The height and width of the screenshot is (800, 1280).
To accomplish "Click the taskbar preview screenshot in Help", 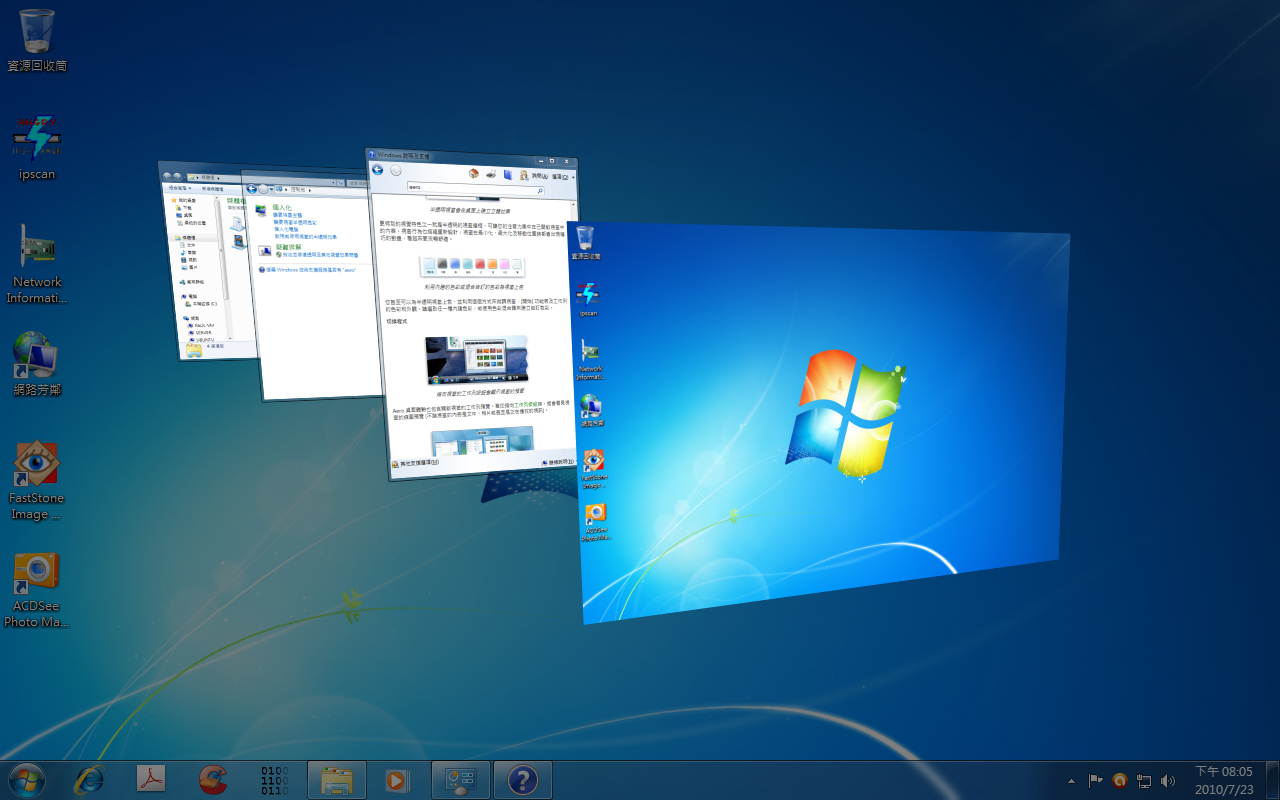I will pos(476,361).
